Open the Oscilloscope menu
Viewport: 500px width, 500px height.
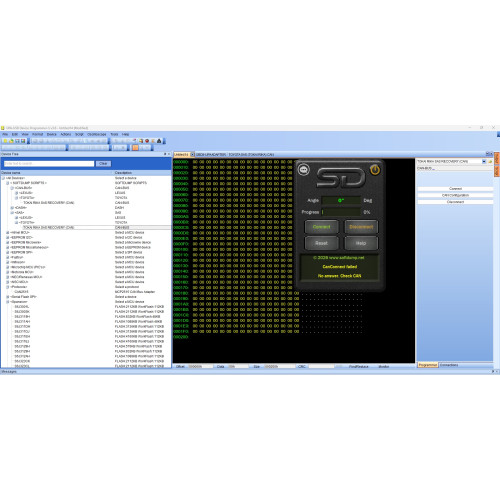coord(97,134)
